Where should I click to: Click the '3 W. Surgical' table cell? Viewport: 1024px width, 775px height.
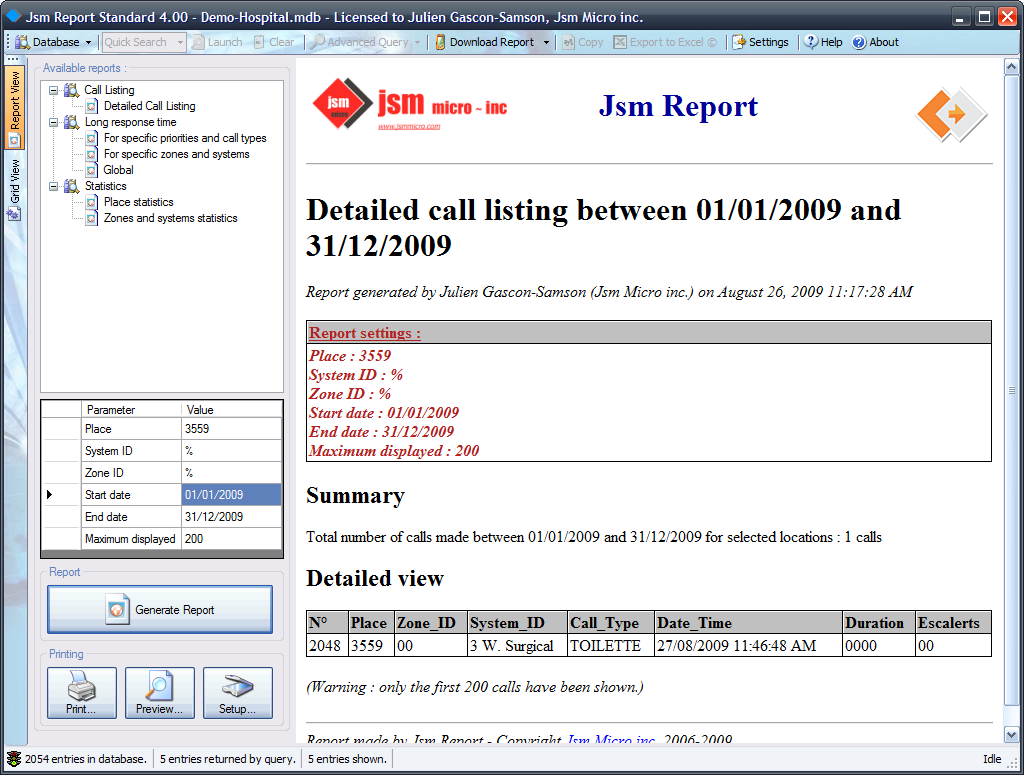click(x=517, y=646)
